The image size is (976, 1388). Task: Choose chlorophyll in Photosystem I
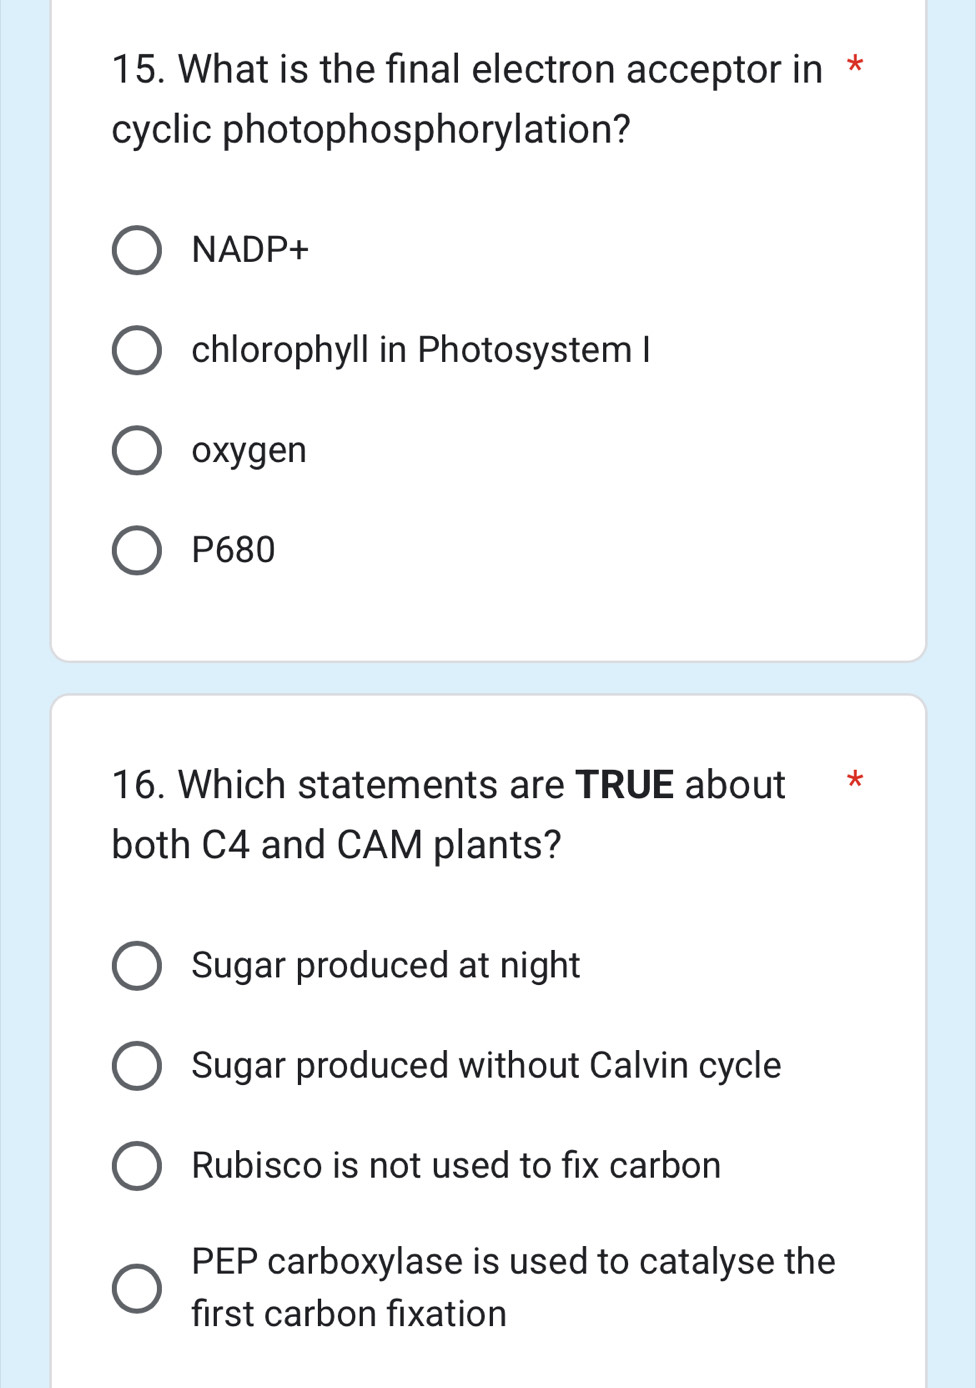(x=137, y=350)
